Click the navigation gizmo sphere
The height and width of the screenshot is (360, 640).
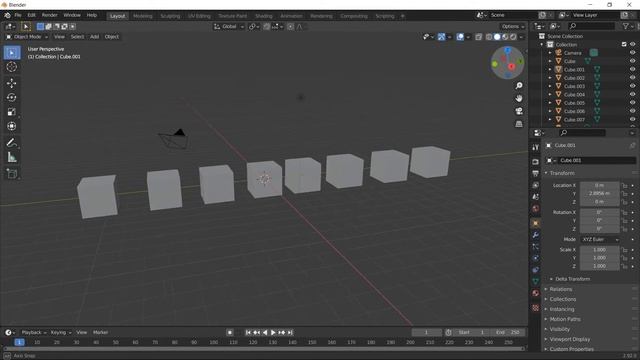507,63
